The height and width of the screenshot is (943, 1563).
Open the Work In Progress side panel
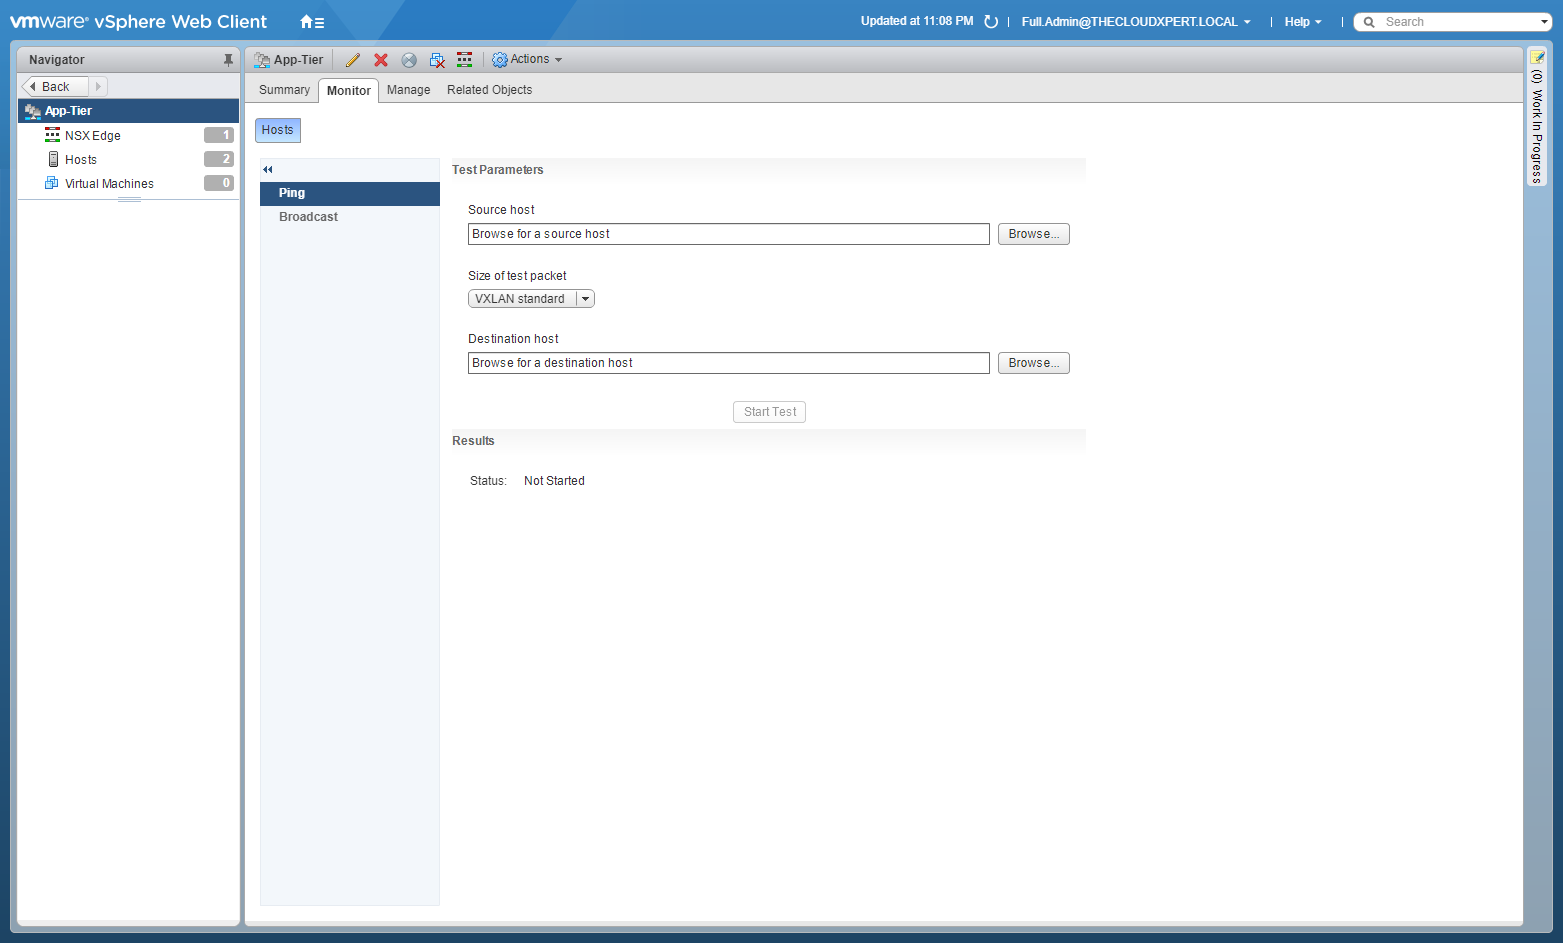tap(1537, 120)
